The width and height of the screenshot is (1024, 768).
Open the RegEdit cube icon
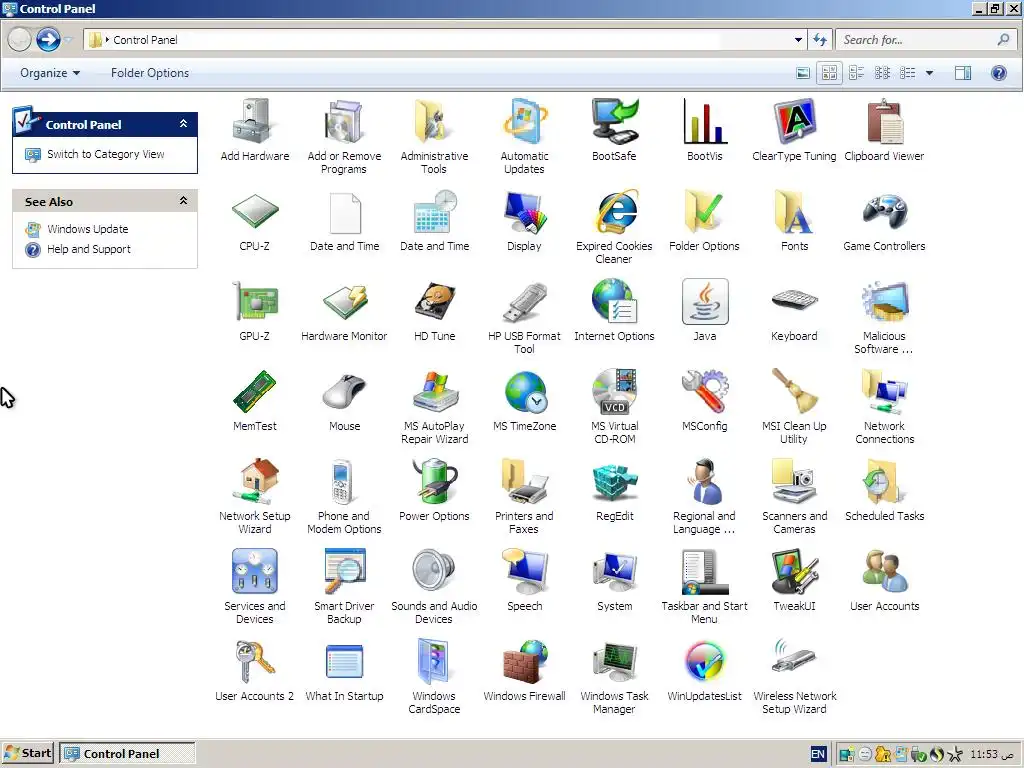614,491
